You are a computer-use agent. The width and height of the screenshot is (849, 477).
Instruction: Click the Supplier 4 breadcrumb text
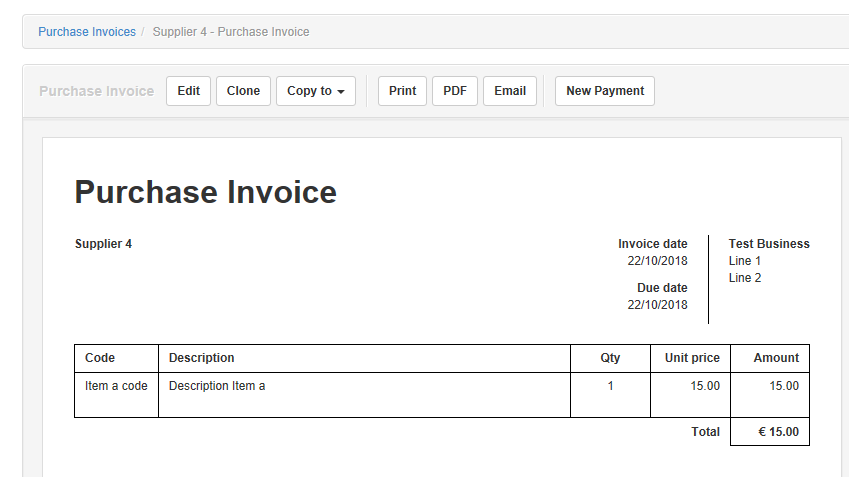(x=231, y=32)
